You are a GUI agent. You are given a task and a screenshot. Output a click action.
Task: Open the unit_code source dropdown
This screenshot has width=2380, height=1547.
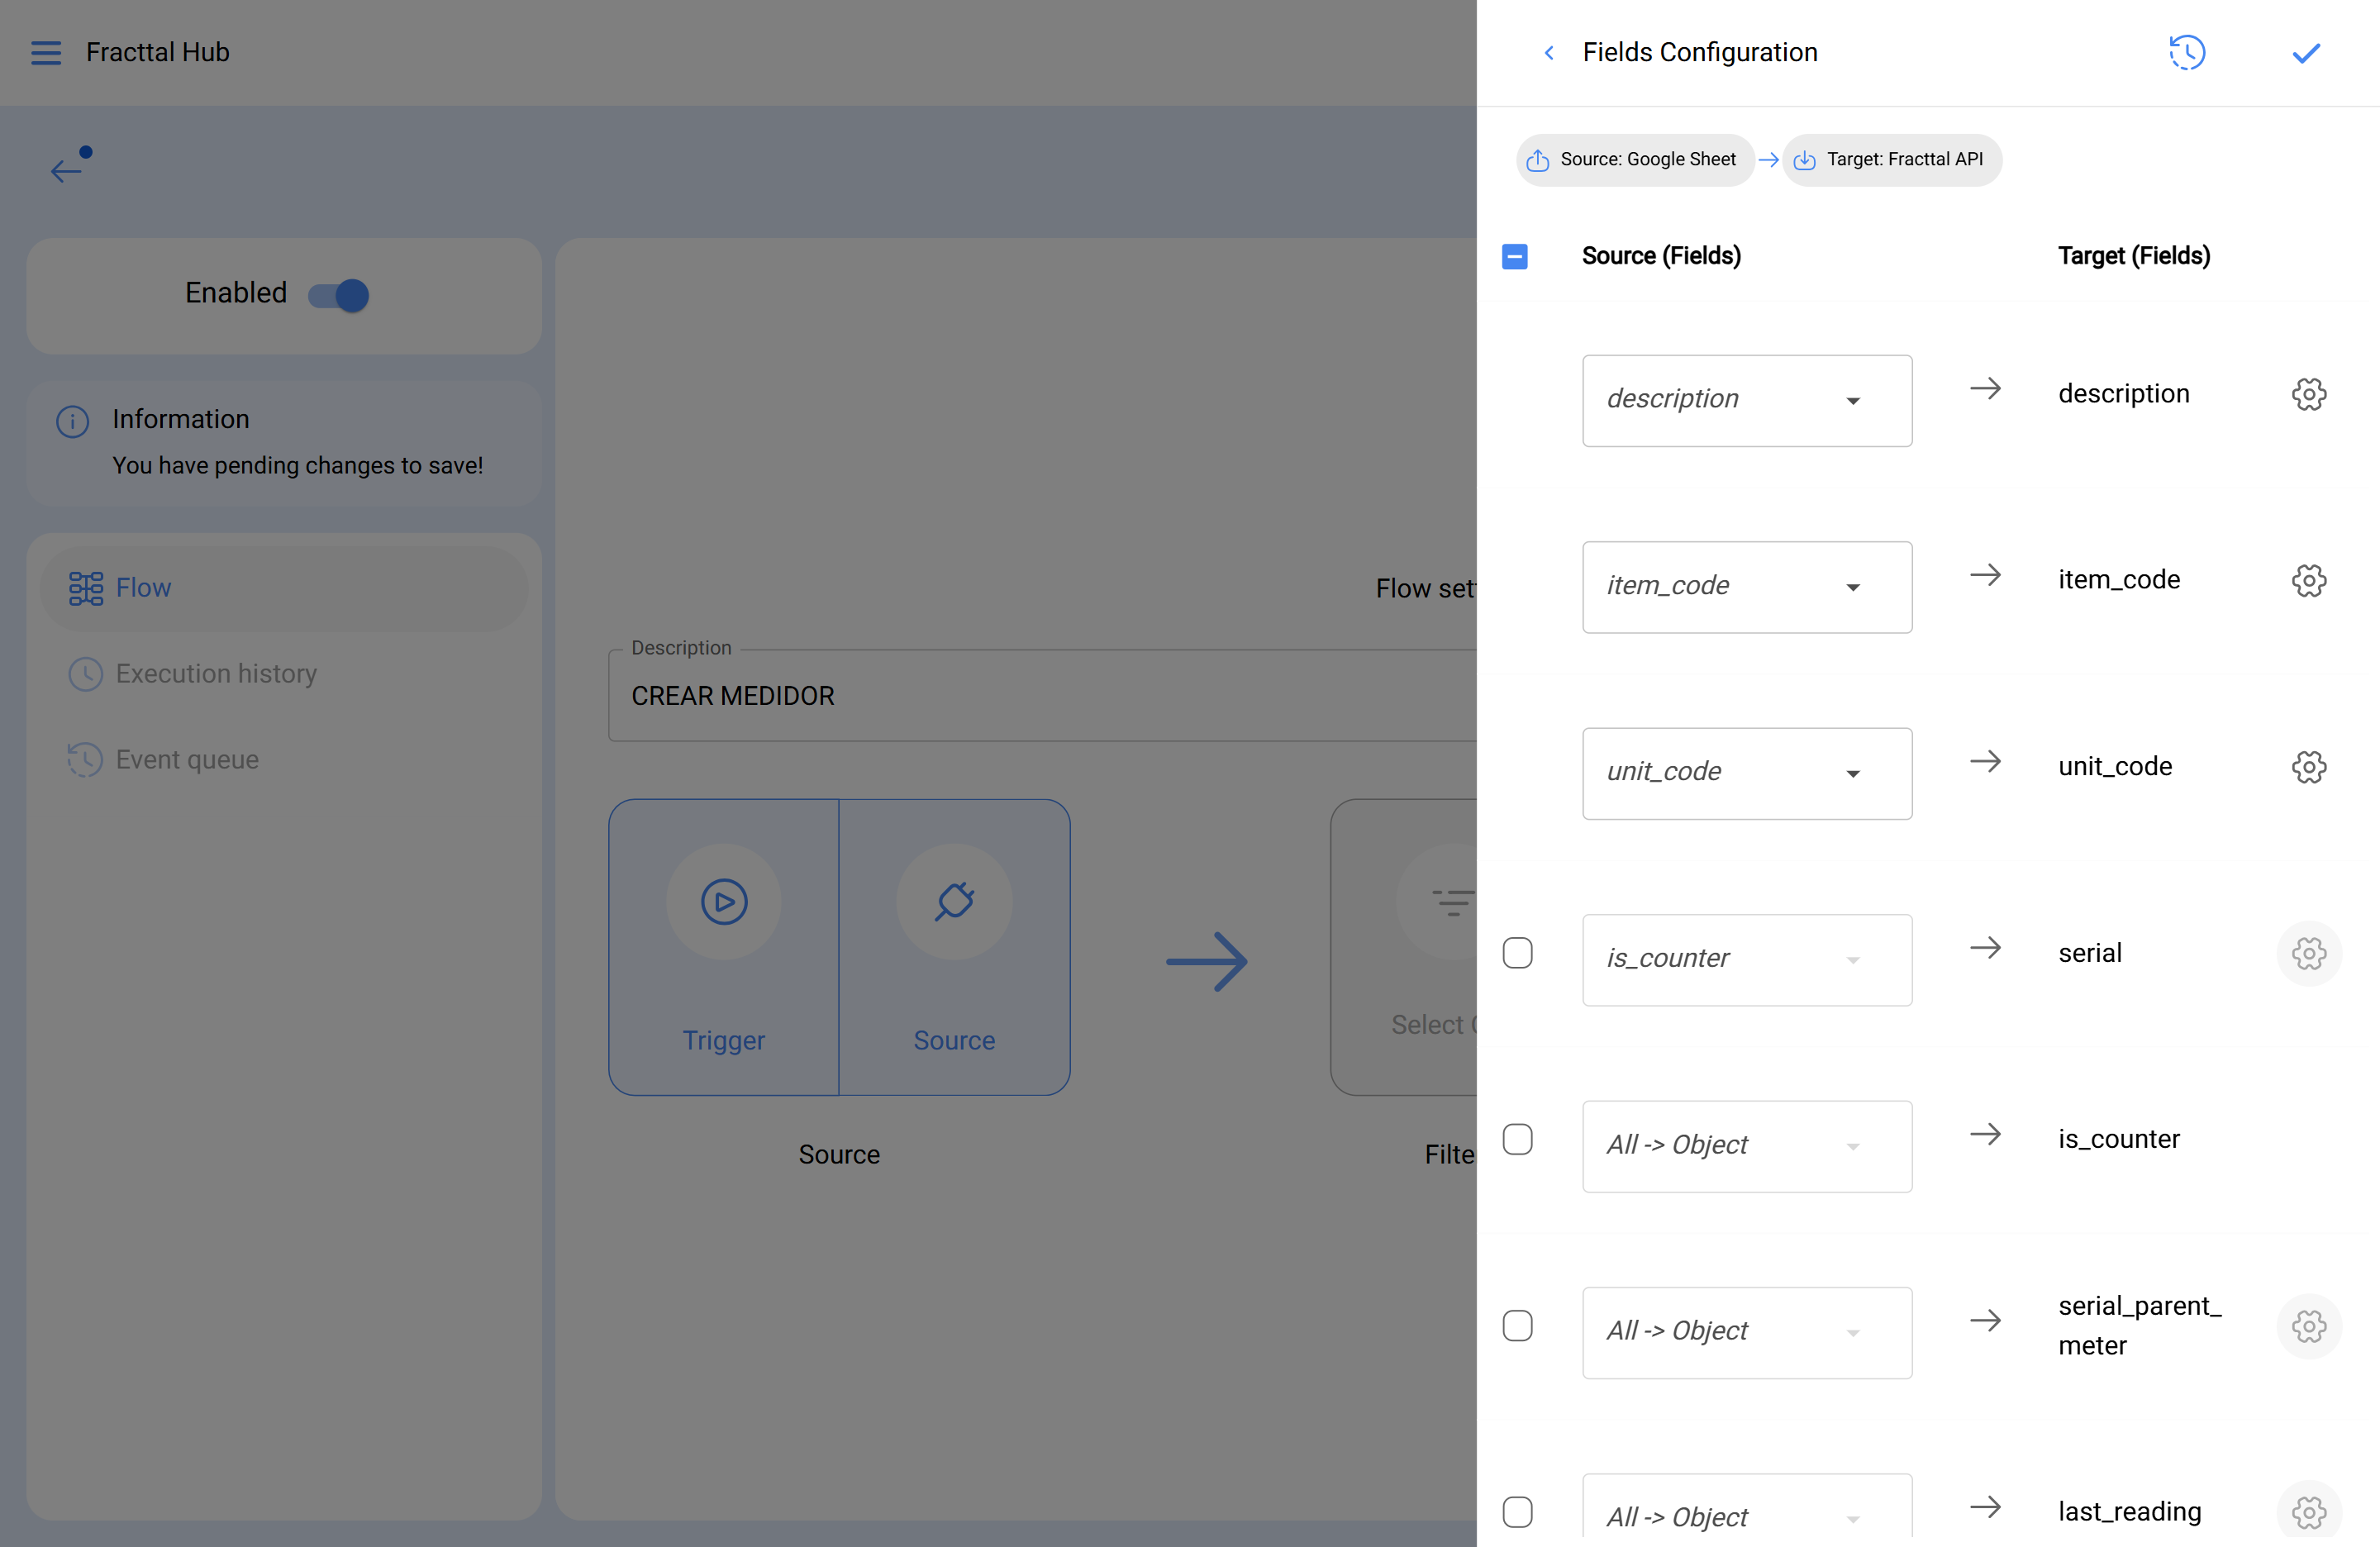click(x=1746, y=773)
